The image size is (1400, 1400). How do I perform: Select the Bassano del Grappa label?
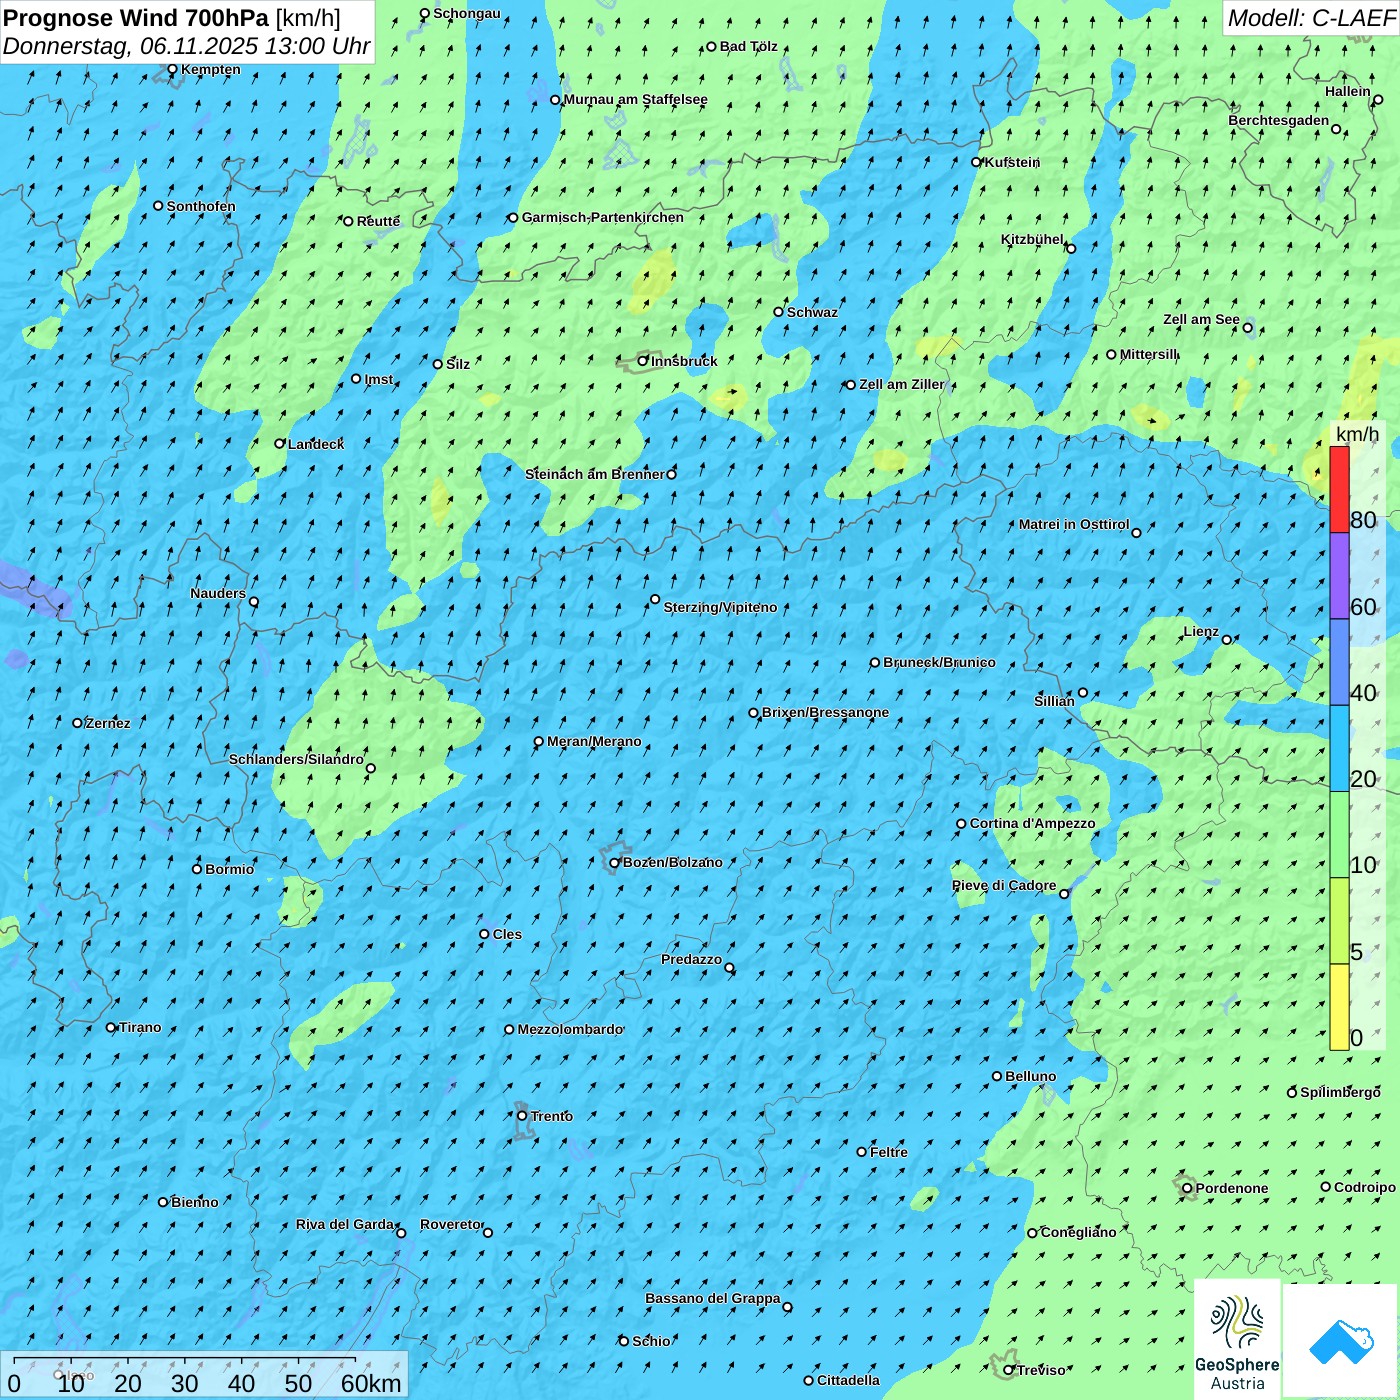(713, 1298)
